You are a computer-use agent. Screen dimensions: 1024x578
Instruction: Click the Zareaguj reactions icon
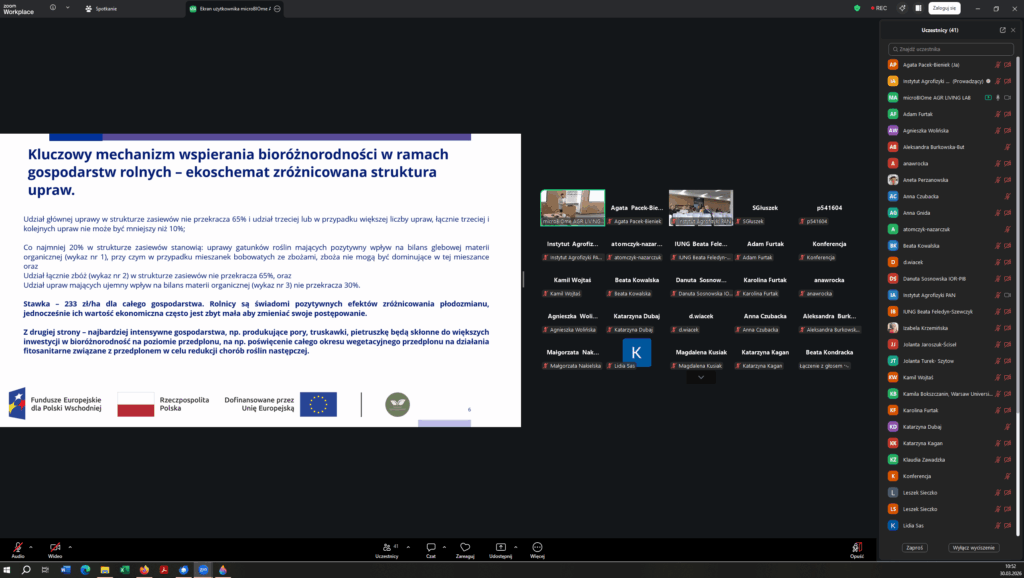[465, 547]
